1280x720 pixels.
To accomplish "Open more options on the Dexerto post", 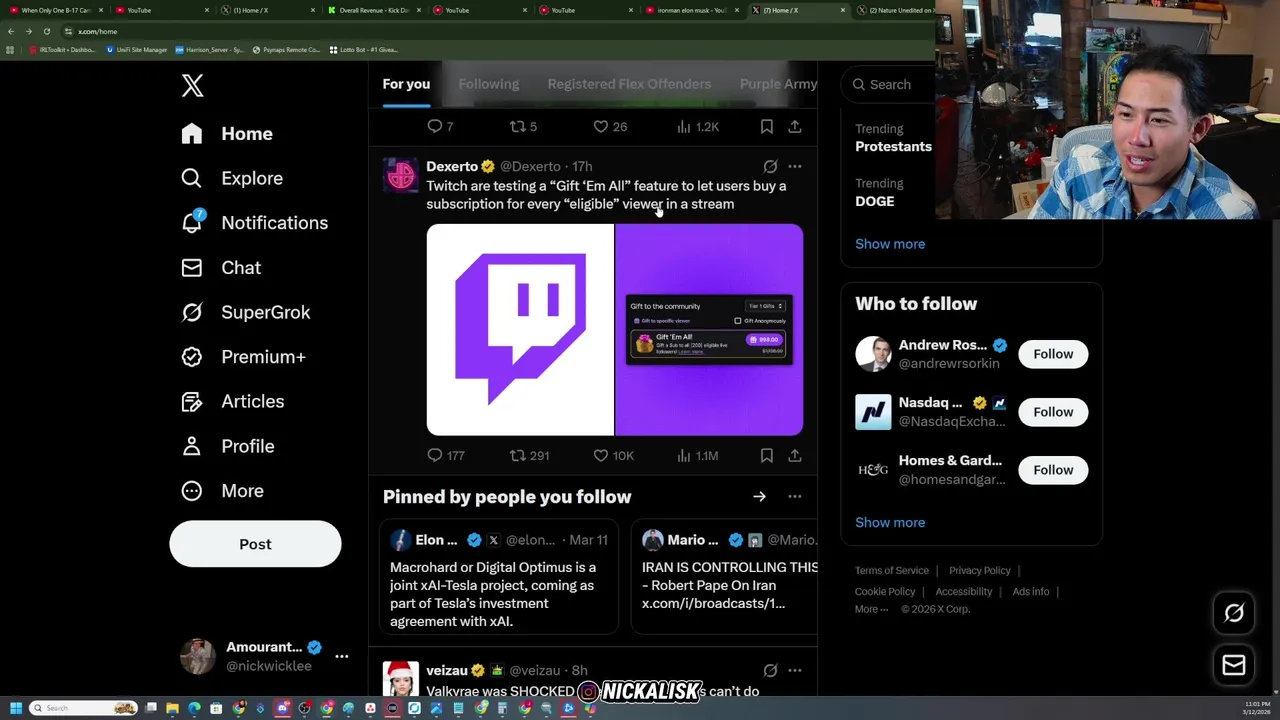I will [x=794, y=167].
